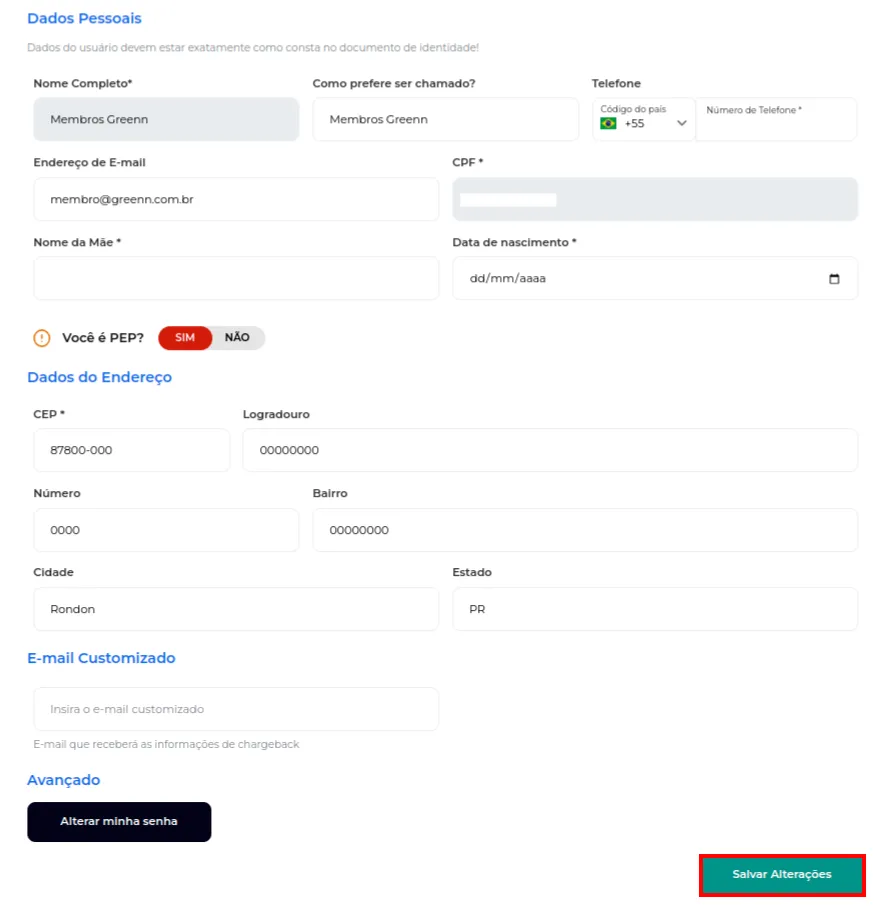Focus the Cidade field showing Rondon
This screenshot has height=908, width=892.
(x=236, y=609)
